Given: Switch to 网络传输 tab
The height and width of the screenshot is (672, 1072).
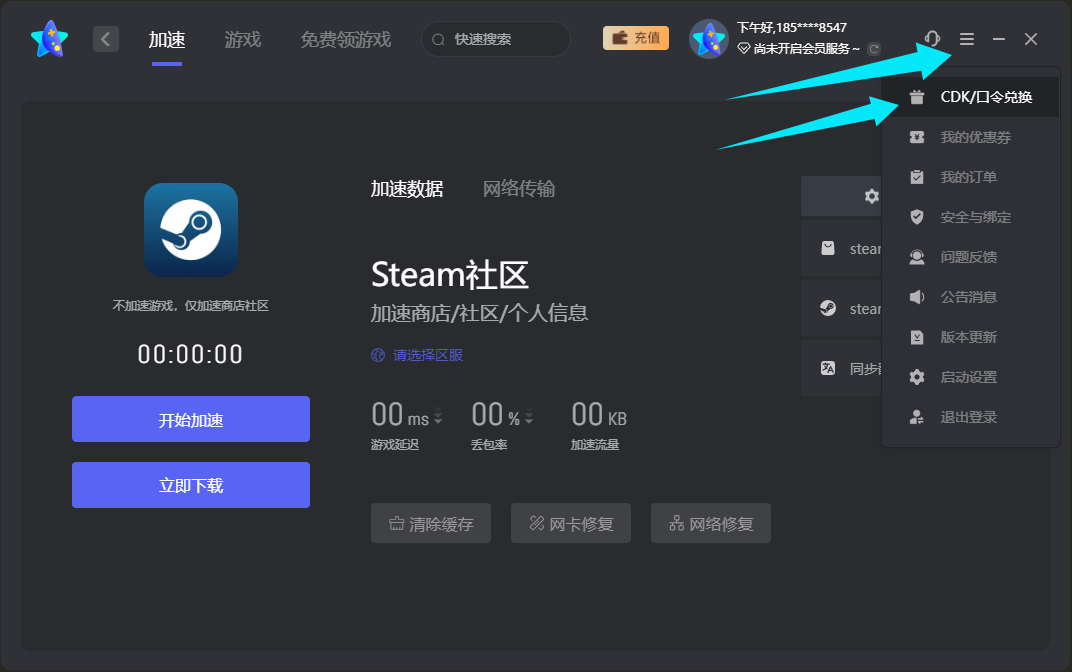Looking at the screenshot, I should 519,189.
